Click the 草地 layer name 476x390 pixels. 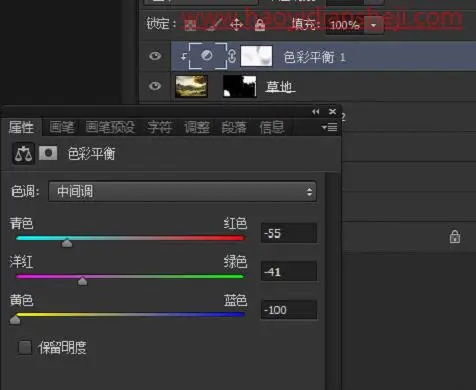tap(280, 87)
